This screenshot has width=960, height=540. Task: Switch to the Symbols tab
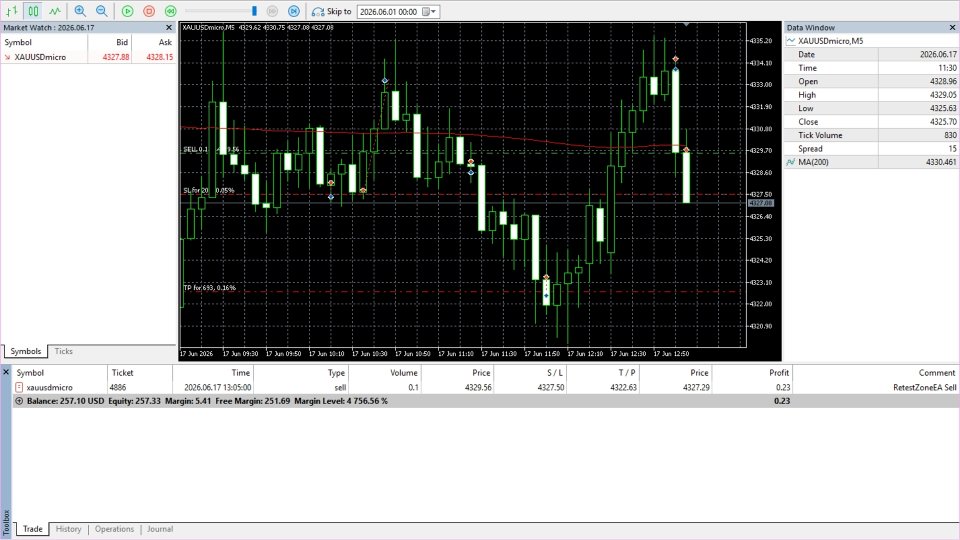(25, 351)
